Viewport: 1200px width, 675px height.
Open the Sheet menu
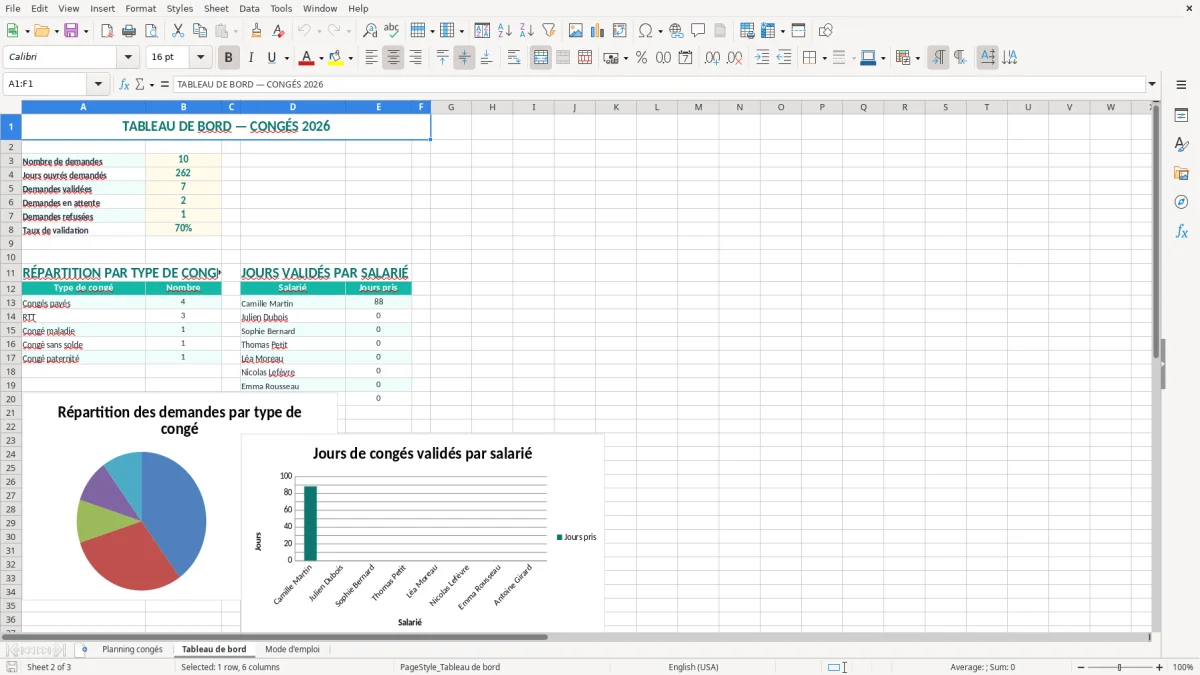pyautogui.click(x=216, y=8)
